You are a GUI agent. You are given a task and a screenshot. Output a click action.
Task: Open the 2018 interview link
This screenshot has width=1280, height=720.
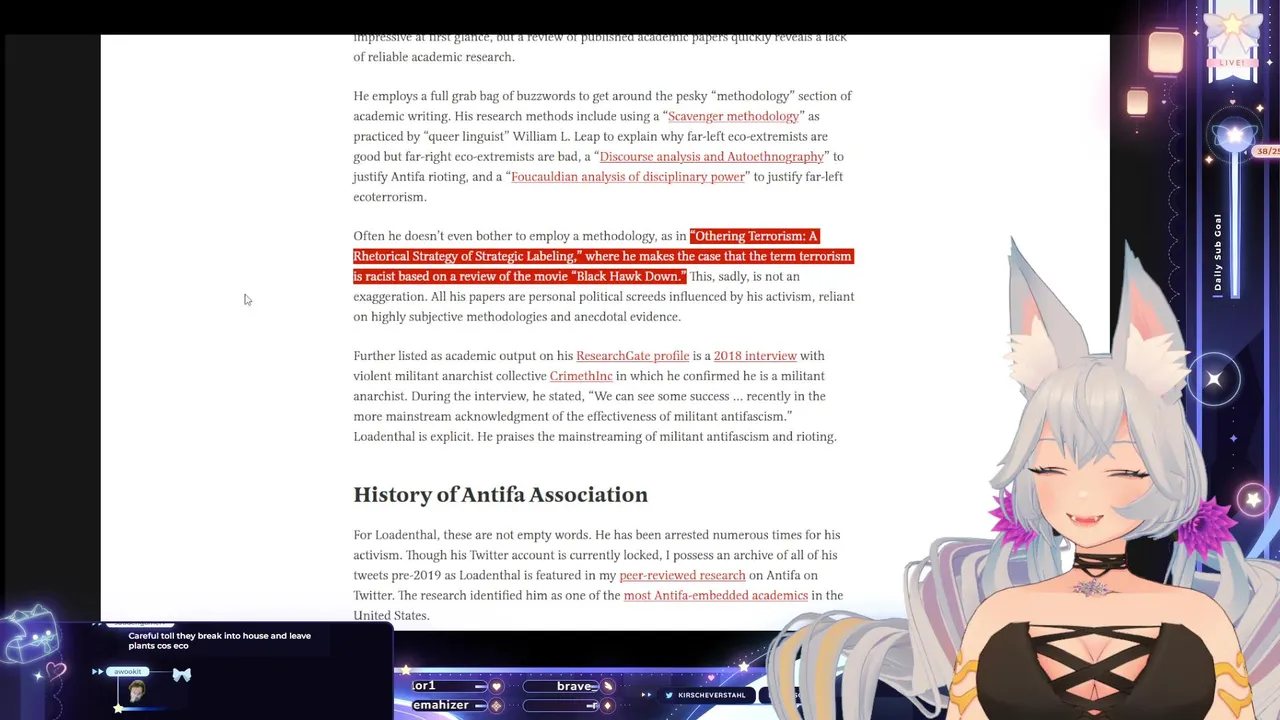click(x=755, y=356)
